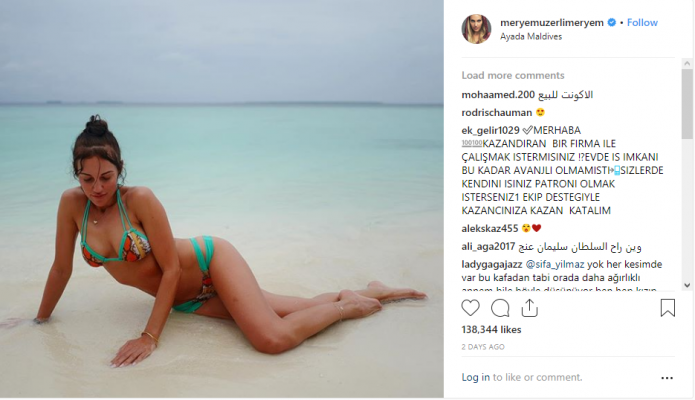Click the beach post photo
The image size is (695, 400).
222,200
